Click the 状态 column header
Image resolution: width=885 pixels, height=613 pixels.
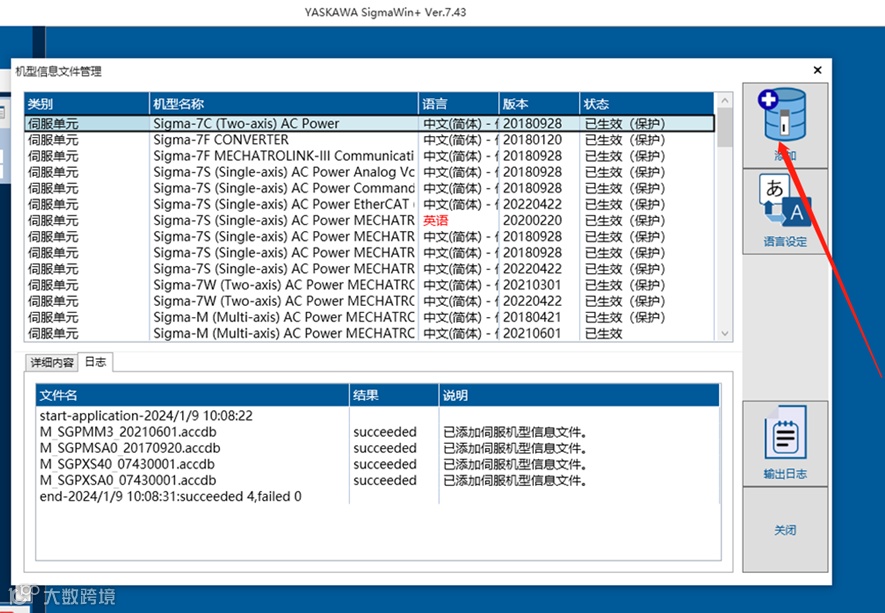647,104
